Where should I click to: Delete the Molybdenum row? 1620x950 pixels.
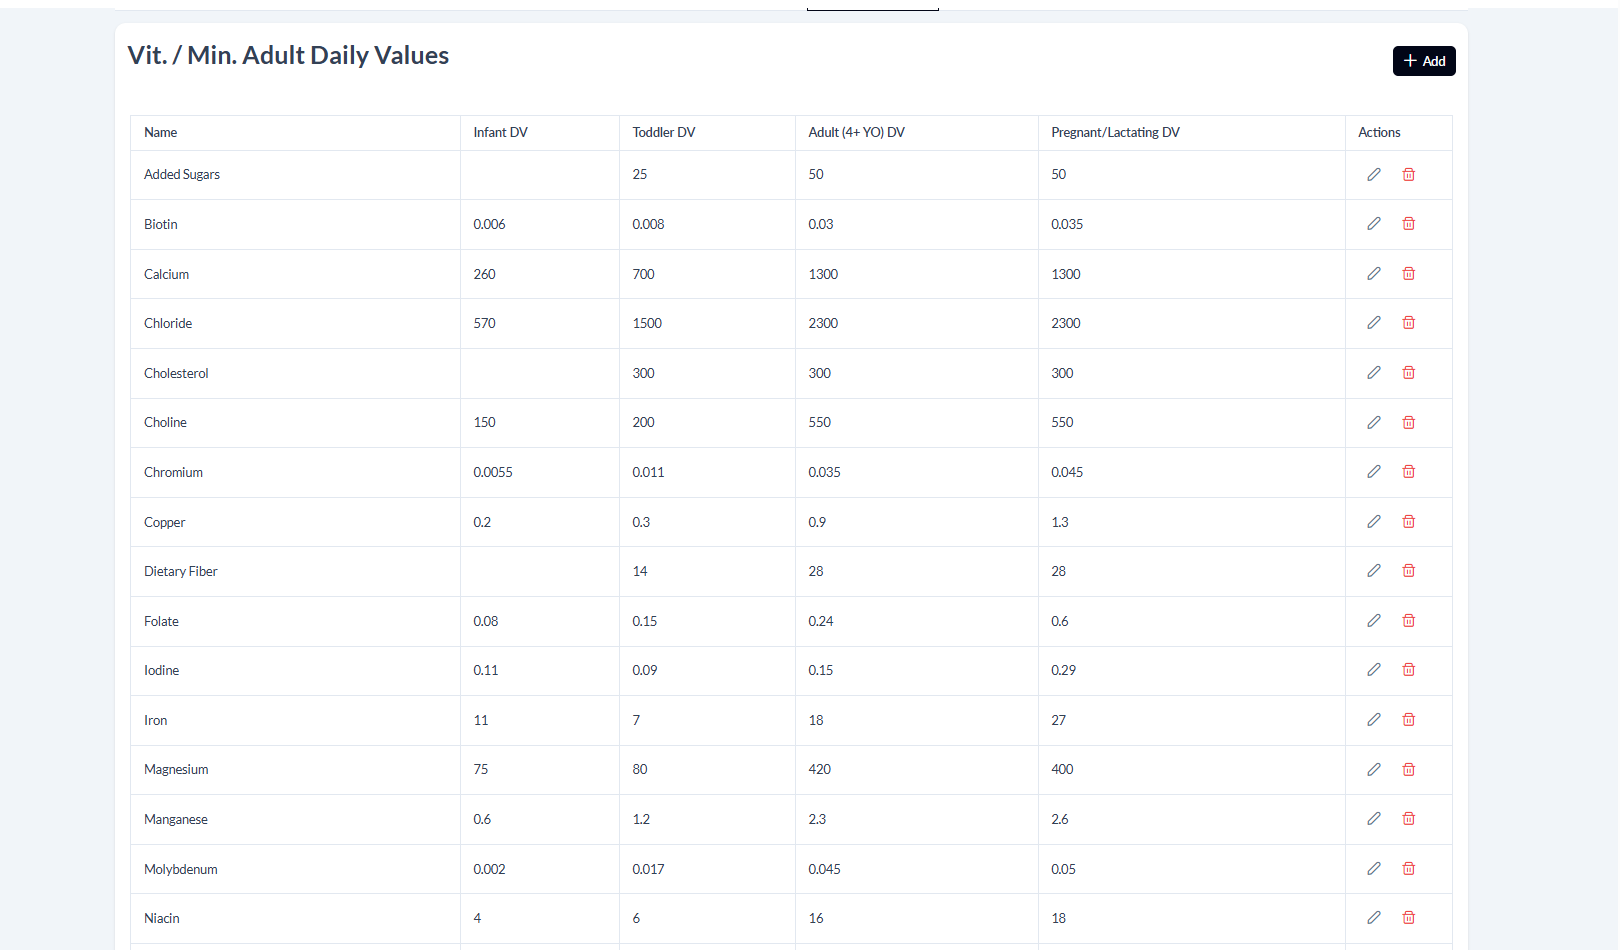[1409, 869]
